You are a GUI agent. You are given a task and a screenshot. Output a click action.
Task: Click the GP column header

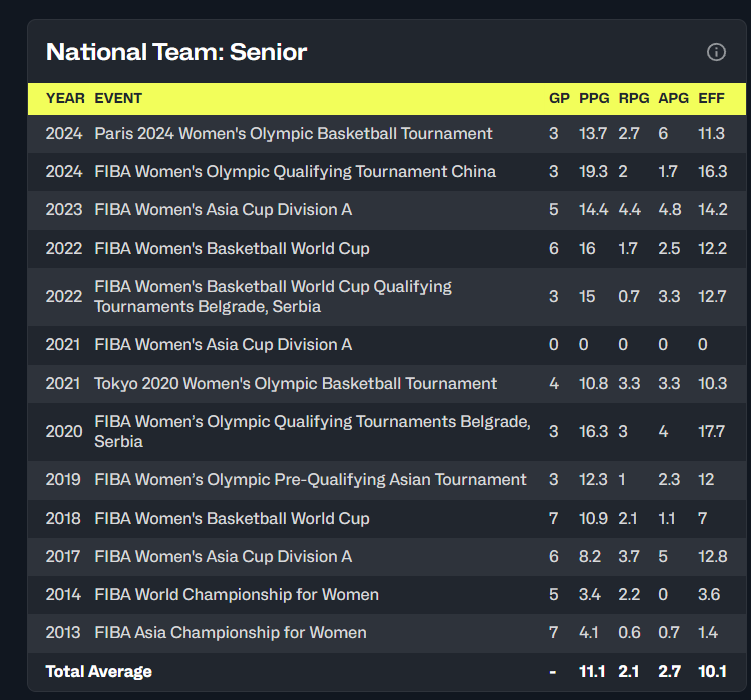click(559, 98)
